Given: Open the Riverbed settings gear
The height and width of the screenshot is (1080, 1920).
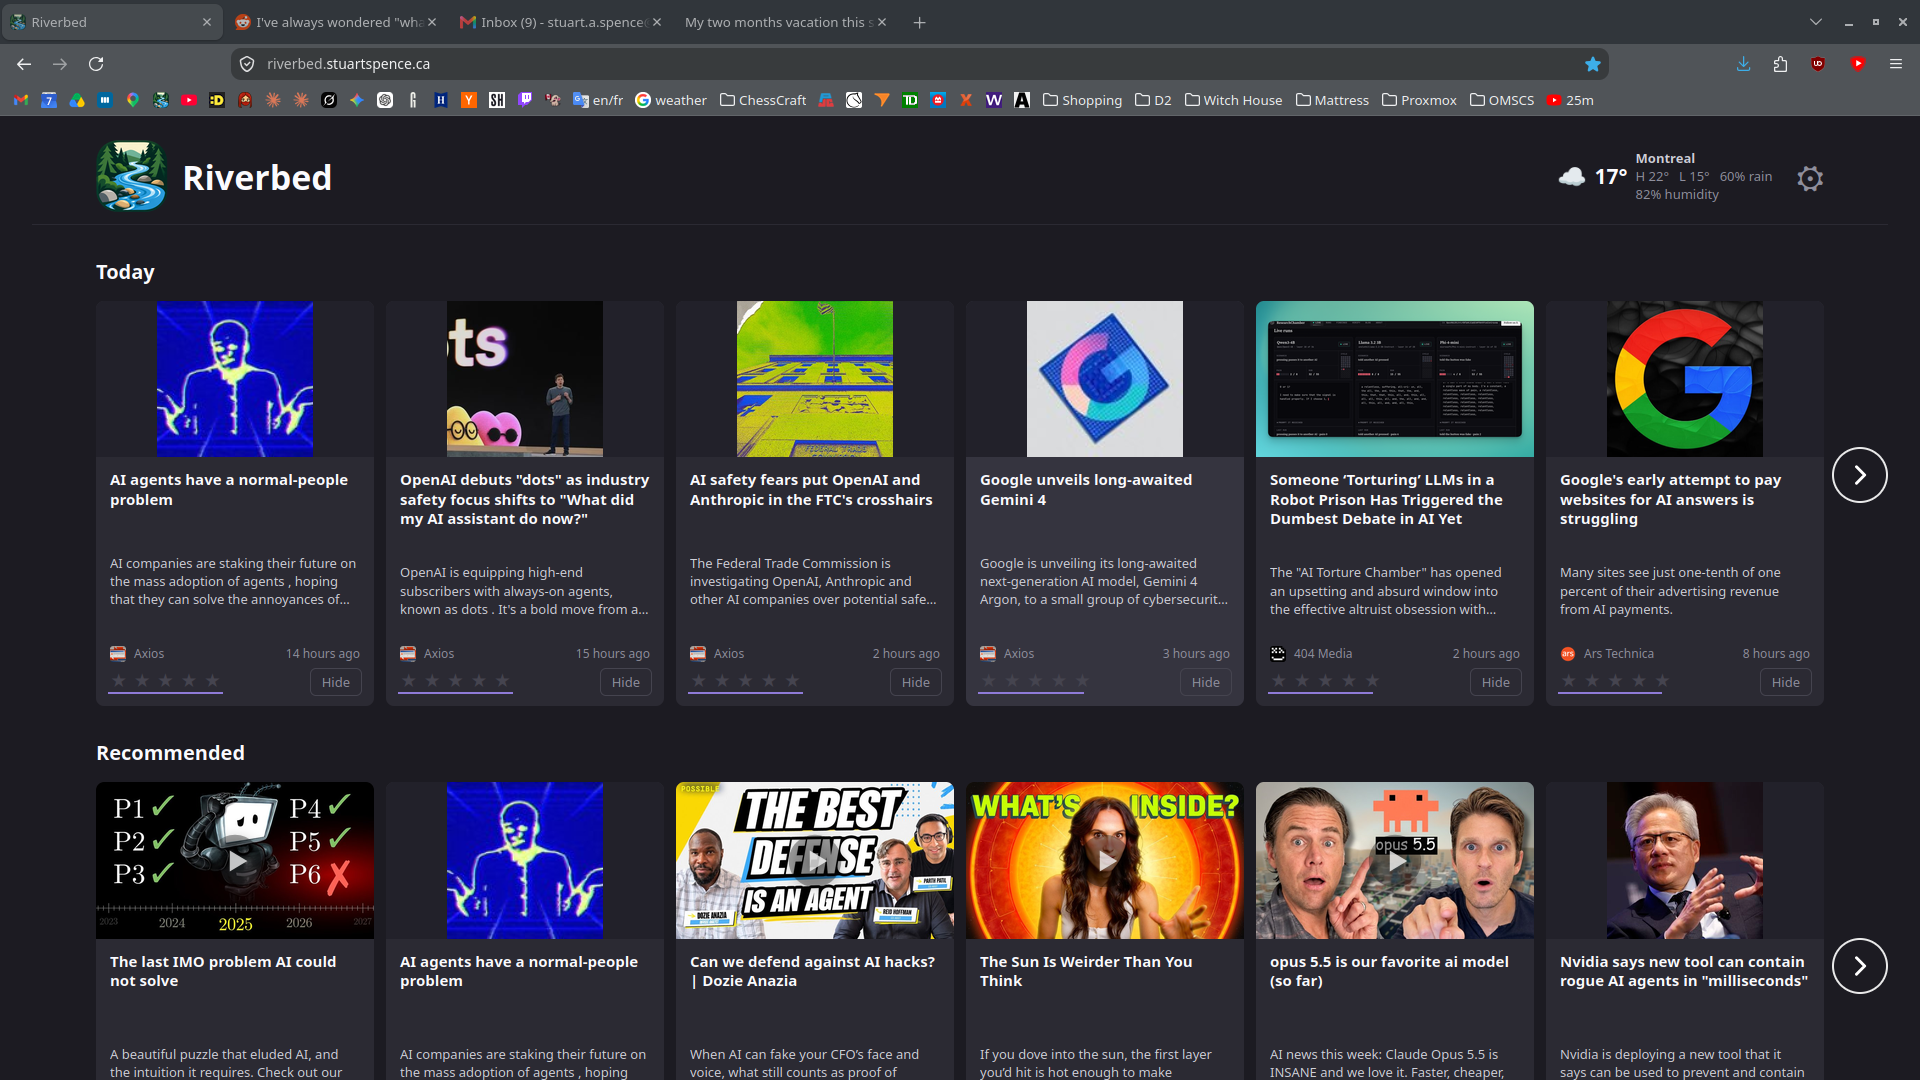Looking at the screenshot, I should point(1809,179).
